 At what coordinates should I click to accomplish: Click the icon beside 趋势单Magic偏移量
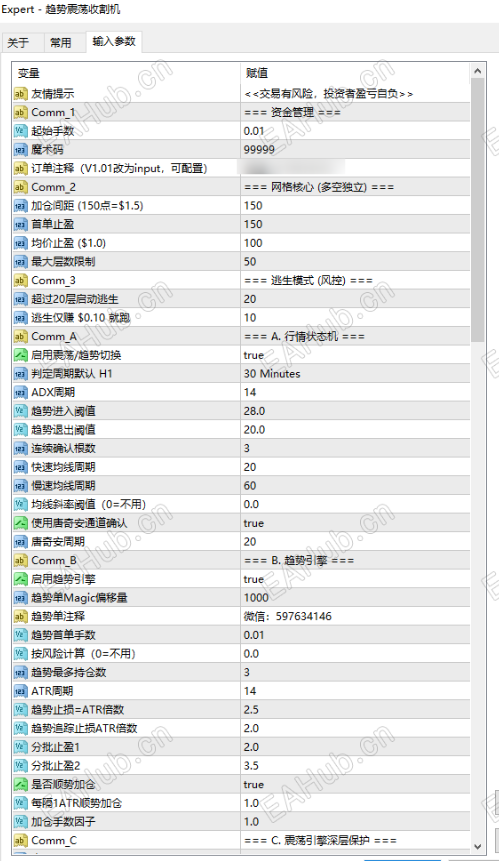(x=20, y=598)
